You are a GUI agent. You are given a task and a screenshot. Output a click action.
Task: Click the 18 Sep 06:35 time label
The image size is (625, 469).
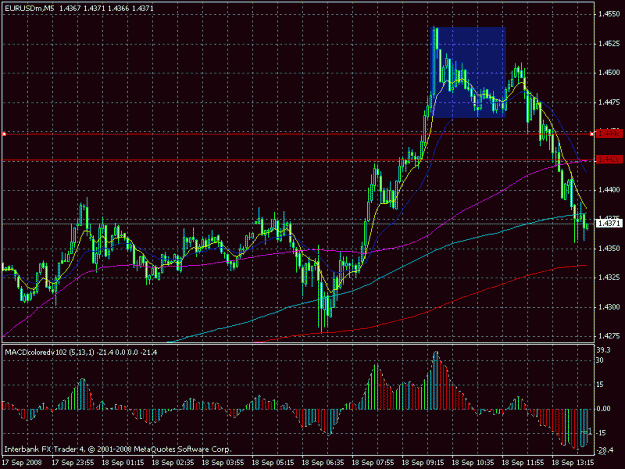(323, 463)
